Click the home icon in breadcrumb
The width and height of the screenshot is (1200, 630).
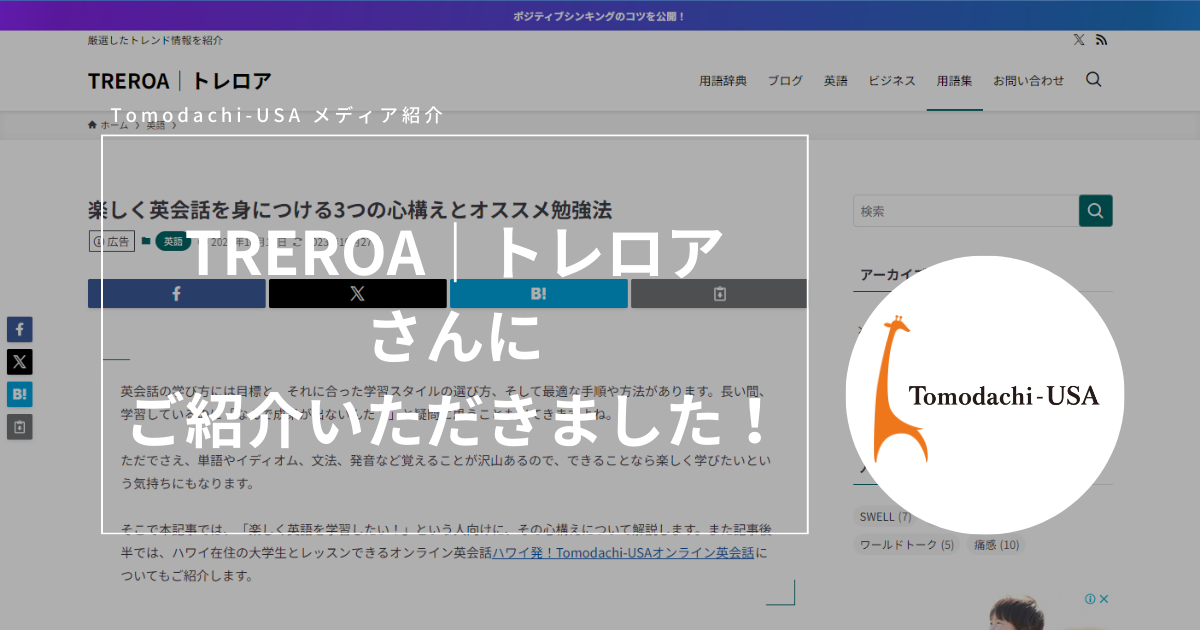point(93,125)
